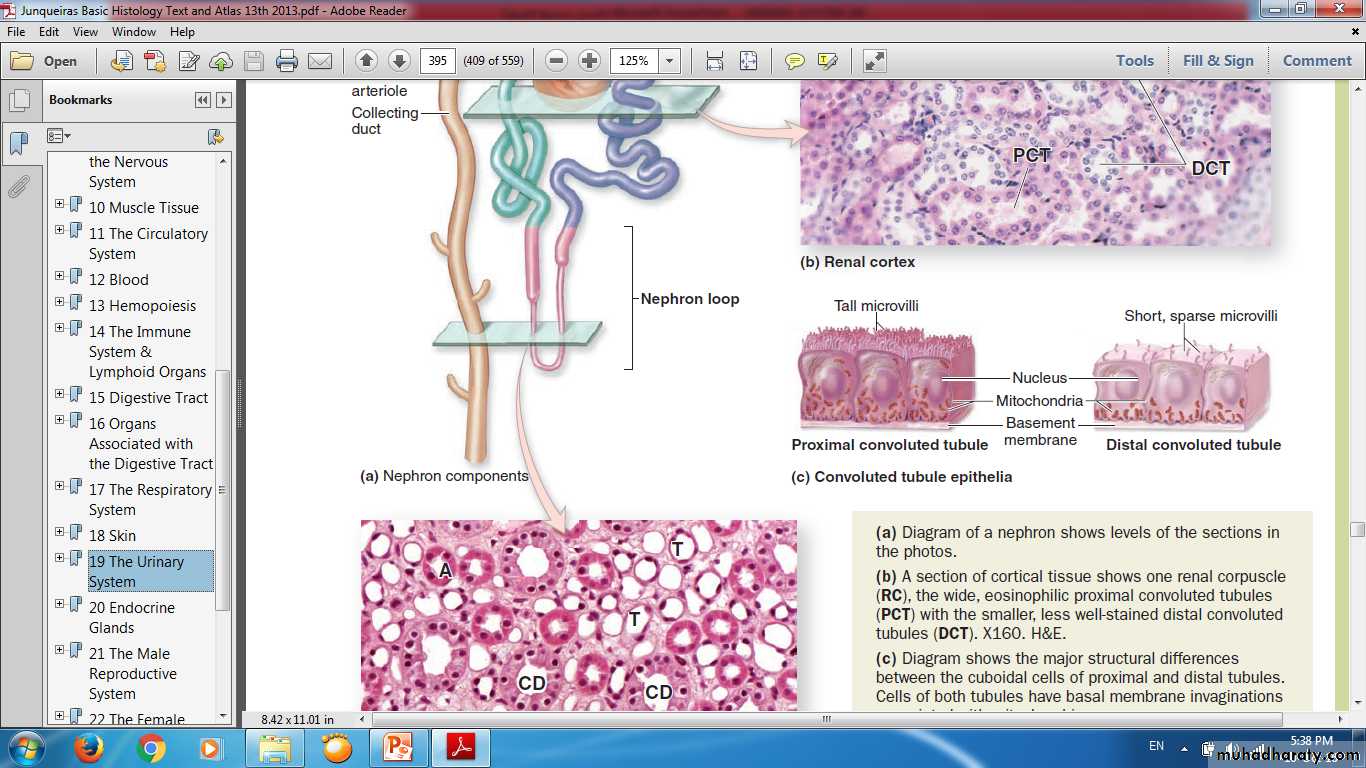Show the Page Thumbnails panel
Image resolution: width=1366 pixels, height=768 pixels.
pyautogui.click(x=19, y=101)
